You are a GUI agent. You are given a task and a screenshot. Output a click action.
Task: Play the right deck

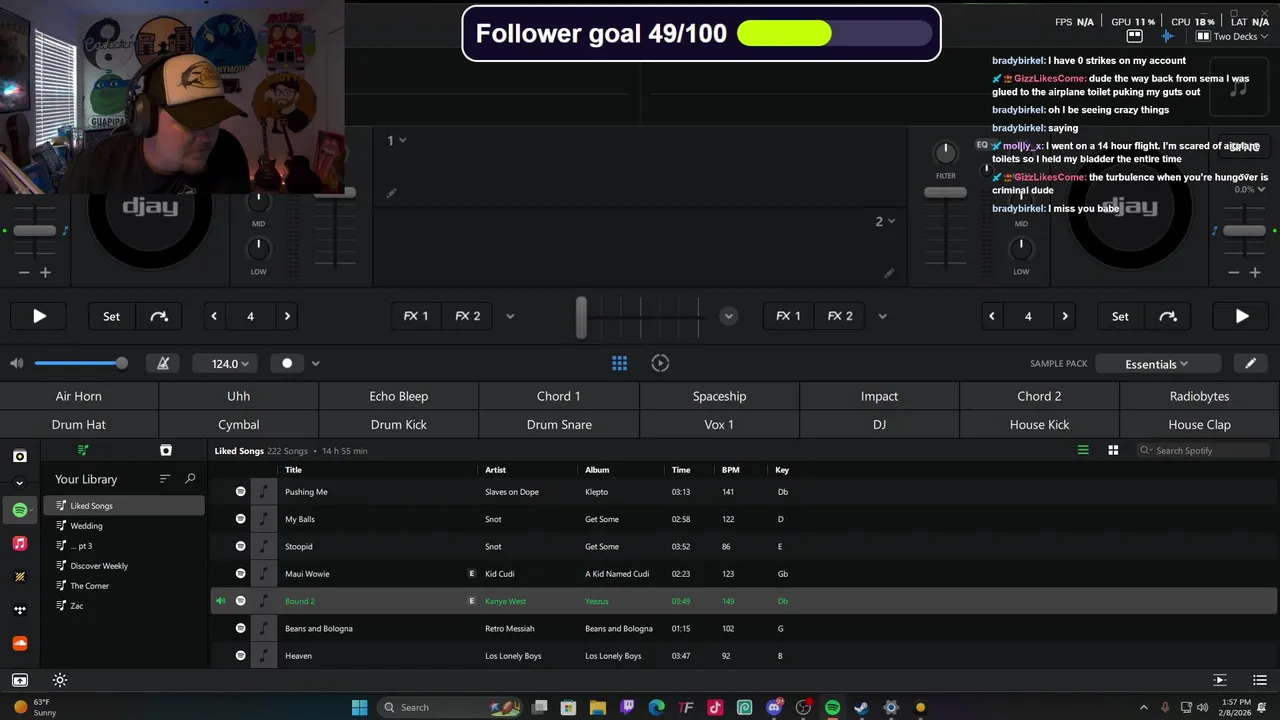tap(1241, 316)
